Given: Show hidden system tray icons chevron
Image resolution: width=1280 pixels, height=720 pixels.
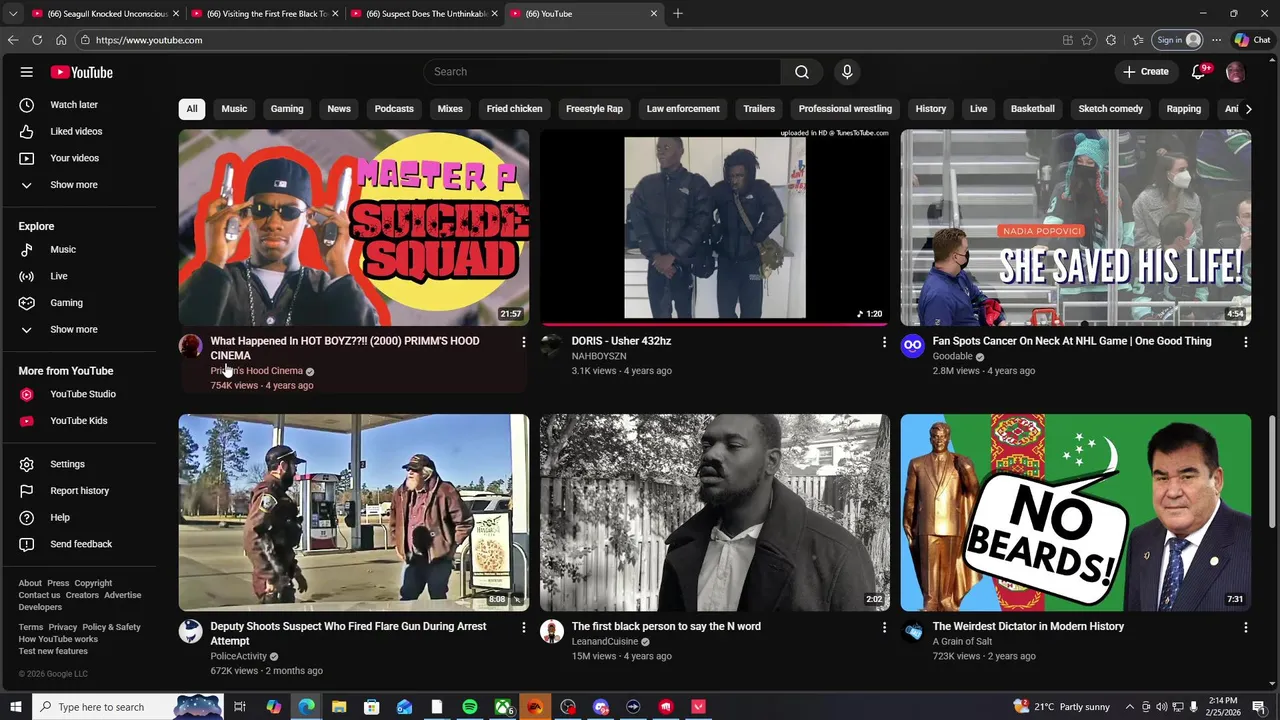Looking at the screenshot, I should coord(1130,707).
